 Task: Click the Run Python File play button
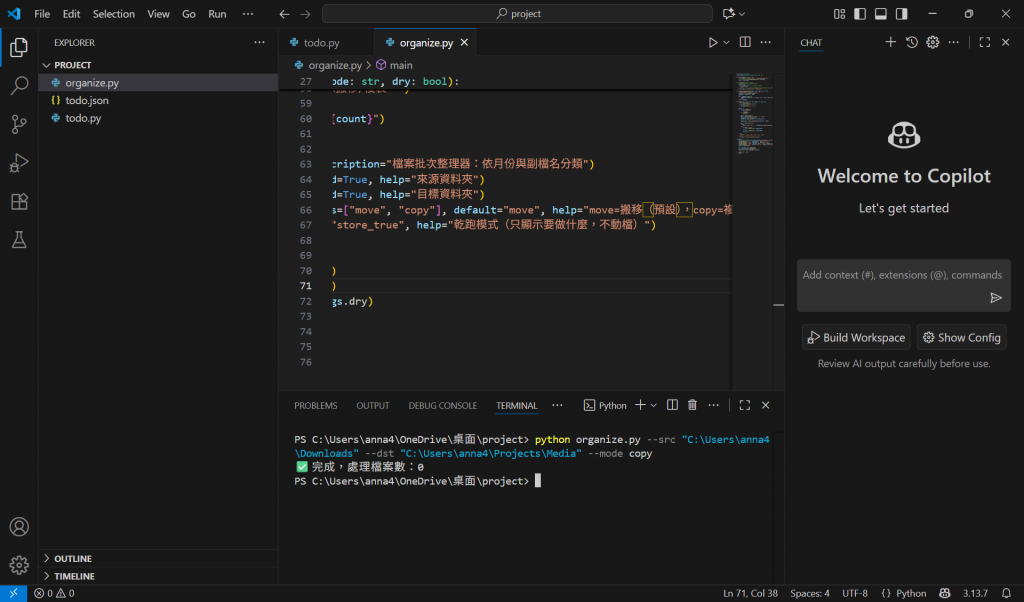tap(712, 43)
